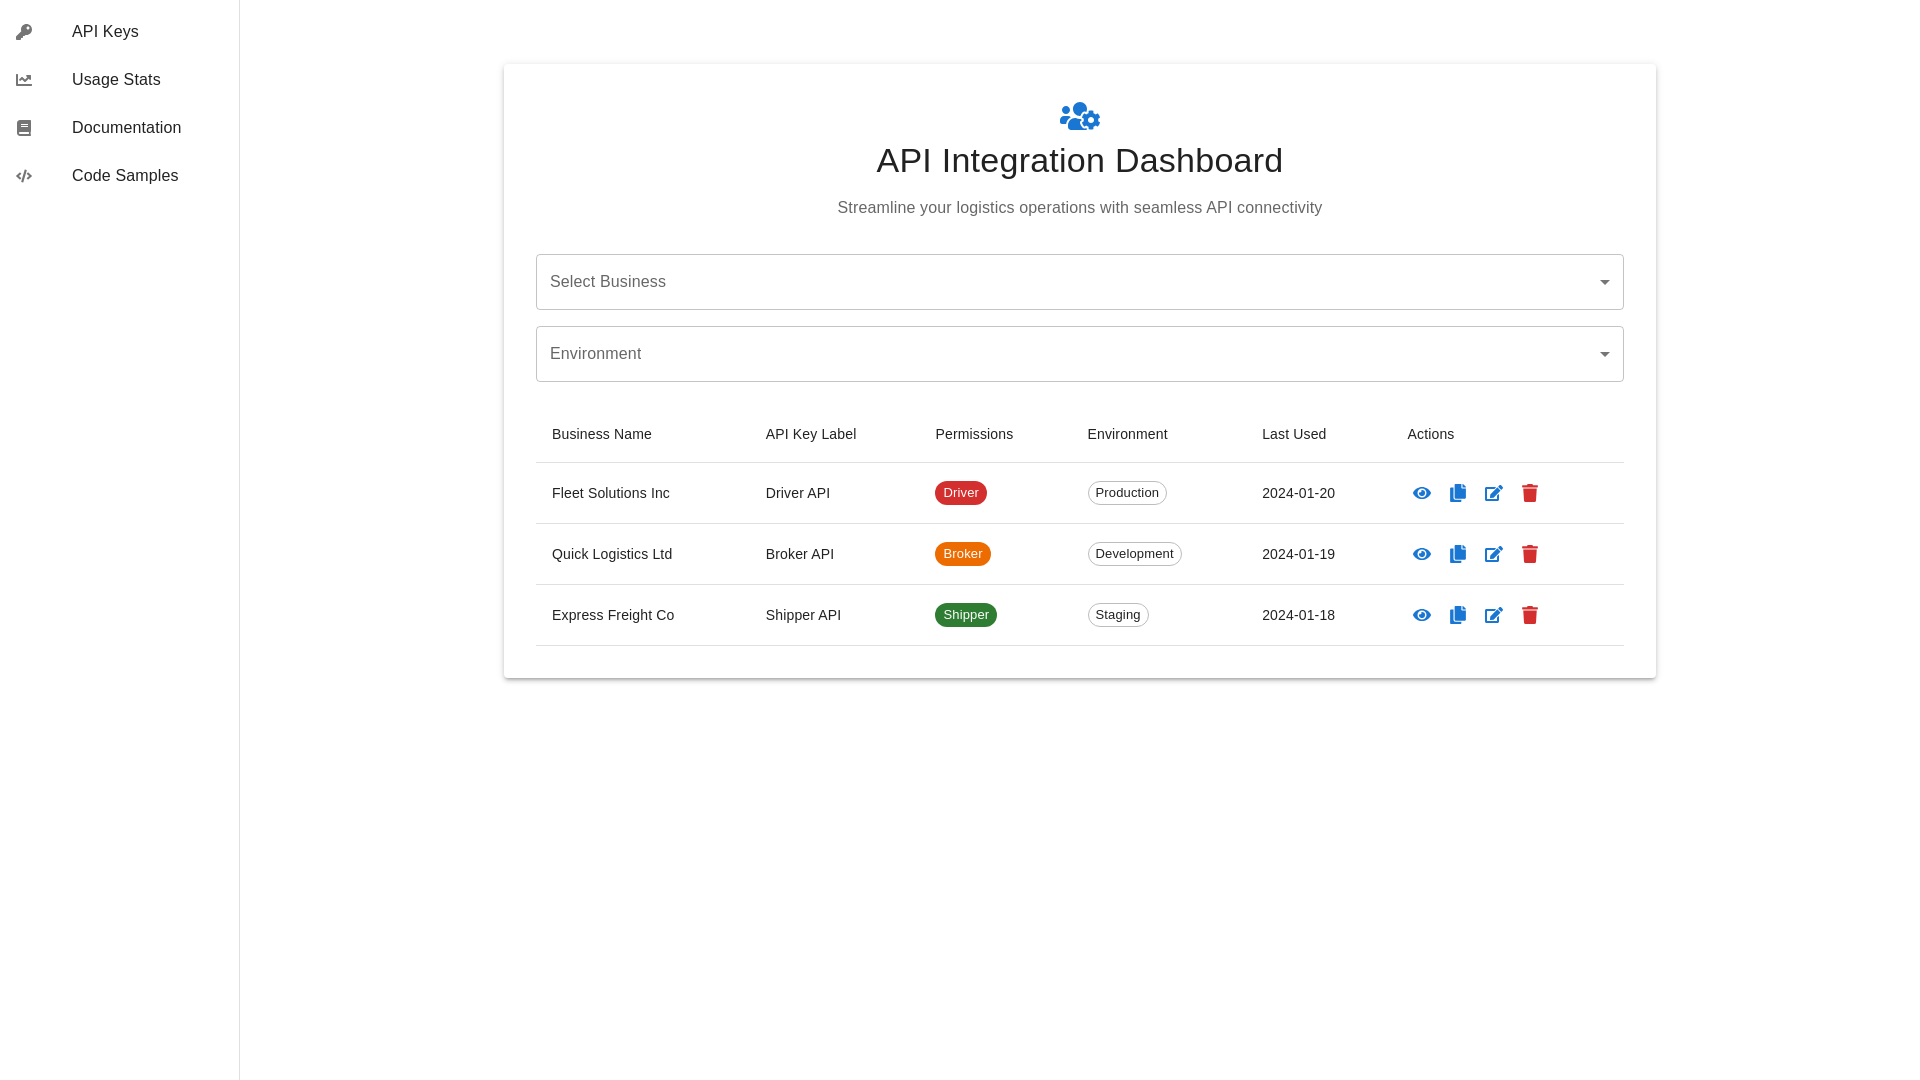Edit the Broker API key for Quick Logistics
1920x1080 pixels.
pyautogui.click(x=1494, y=554)
